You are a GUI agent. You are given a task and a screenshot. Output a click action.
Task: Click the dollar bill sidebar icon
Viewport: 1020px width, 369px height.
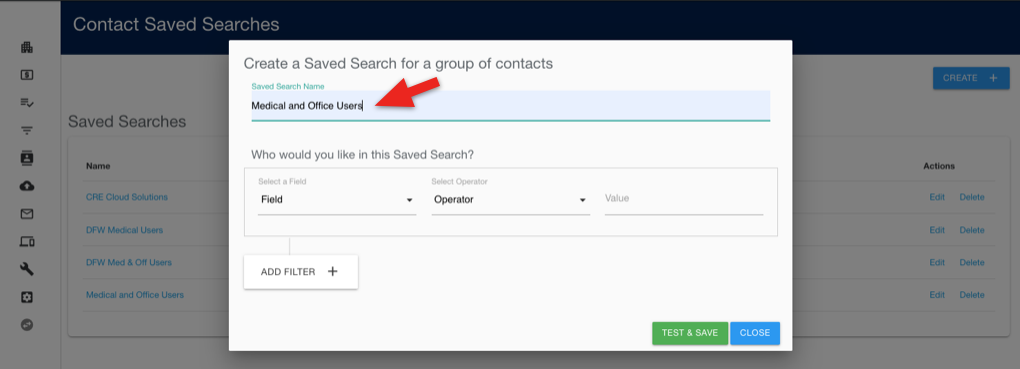tap(27, 75)
